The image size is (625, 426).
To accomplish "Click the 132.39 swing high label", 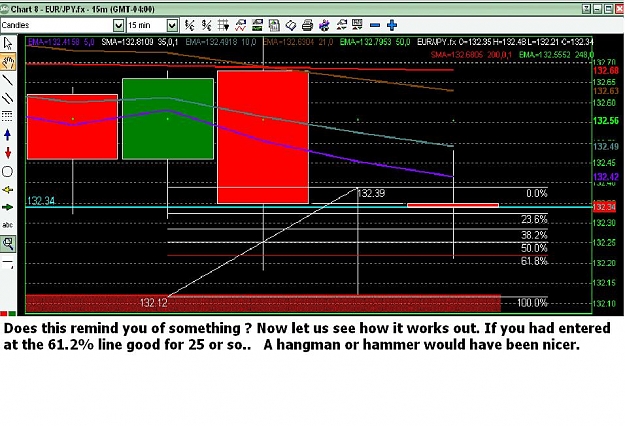I will (371, 194).
